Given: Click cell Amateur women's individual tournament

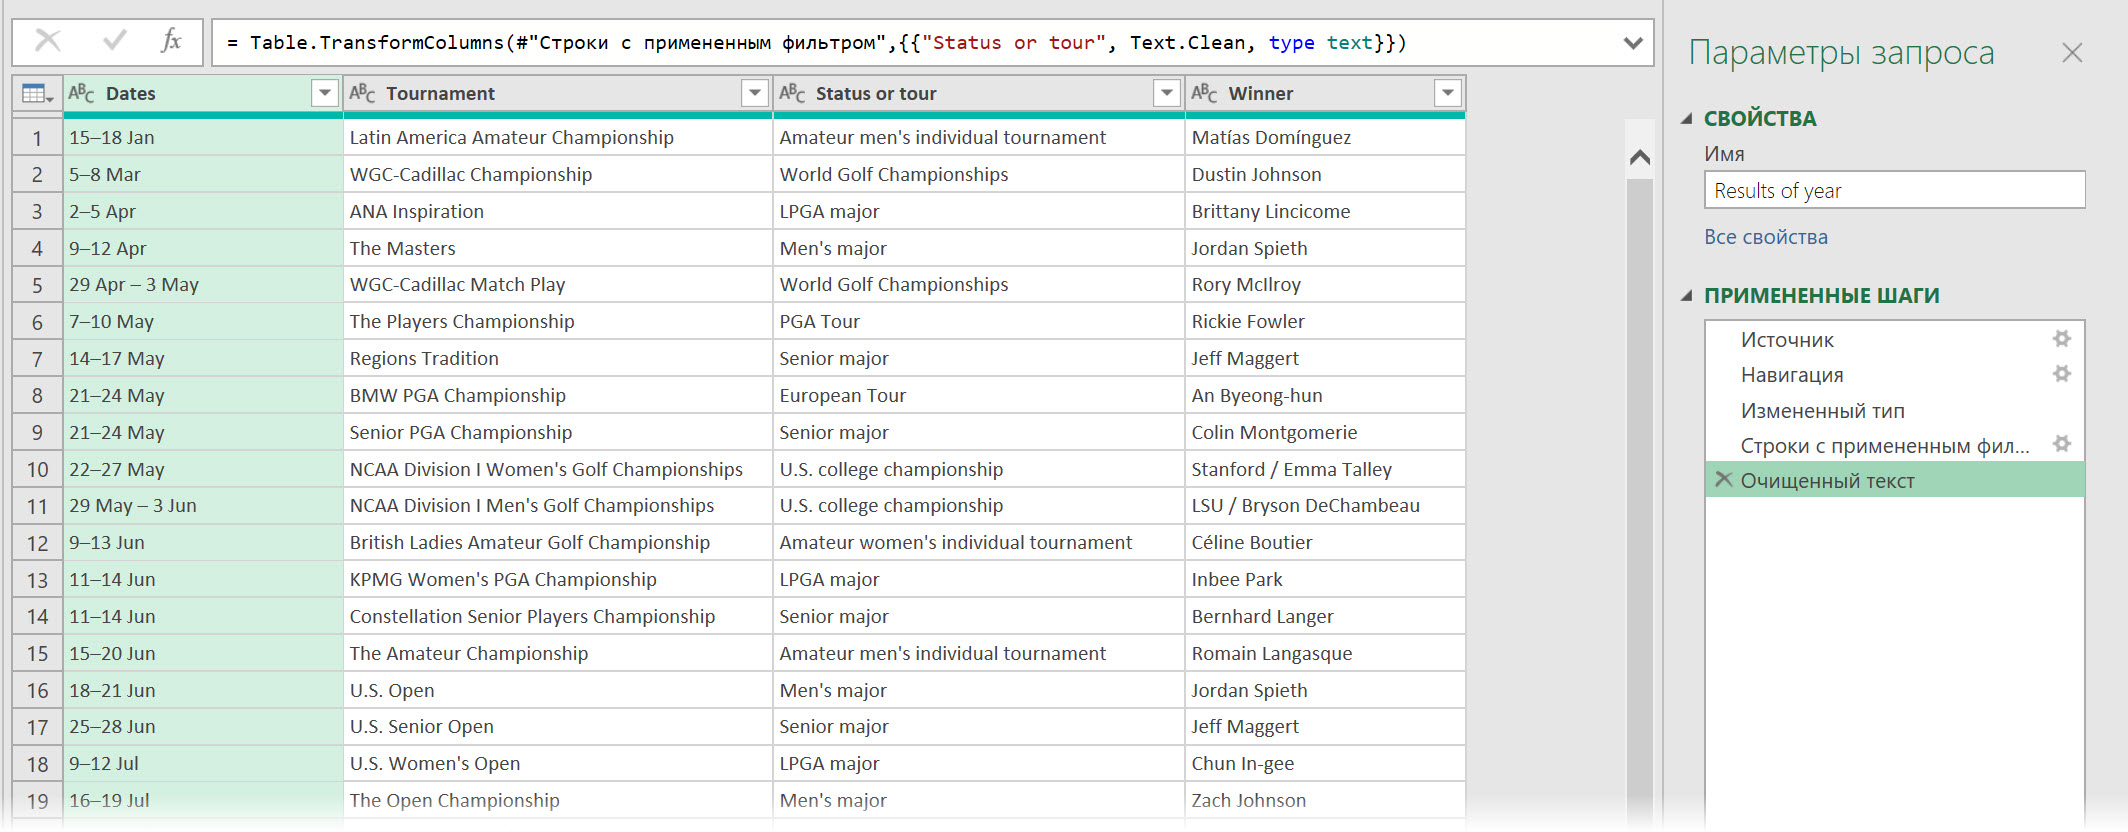Looking at the screenshot, I should (x=979, y=542).
